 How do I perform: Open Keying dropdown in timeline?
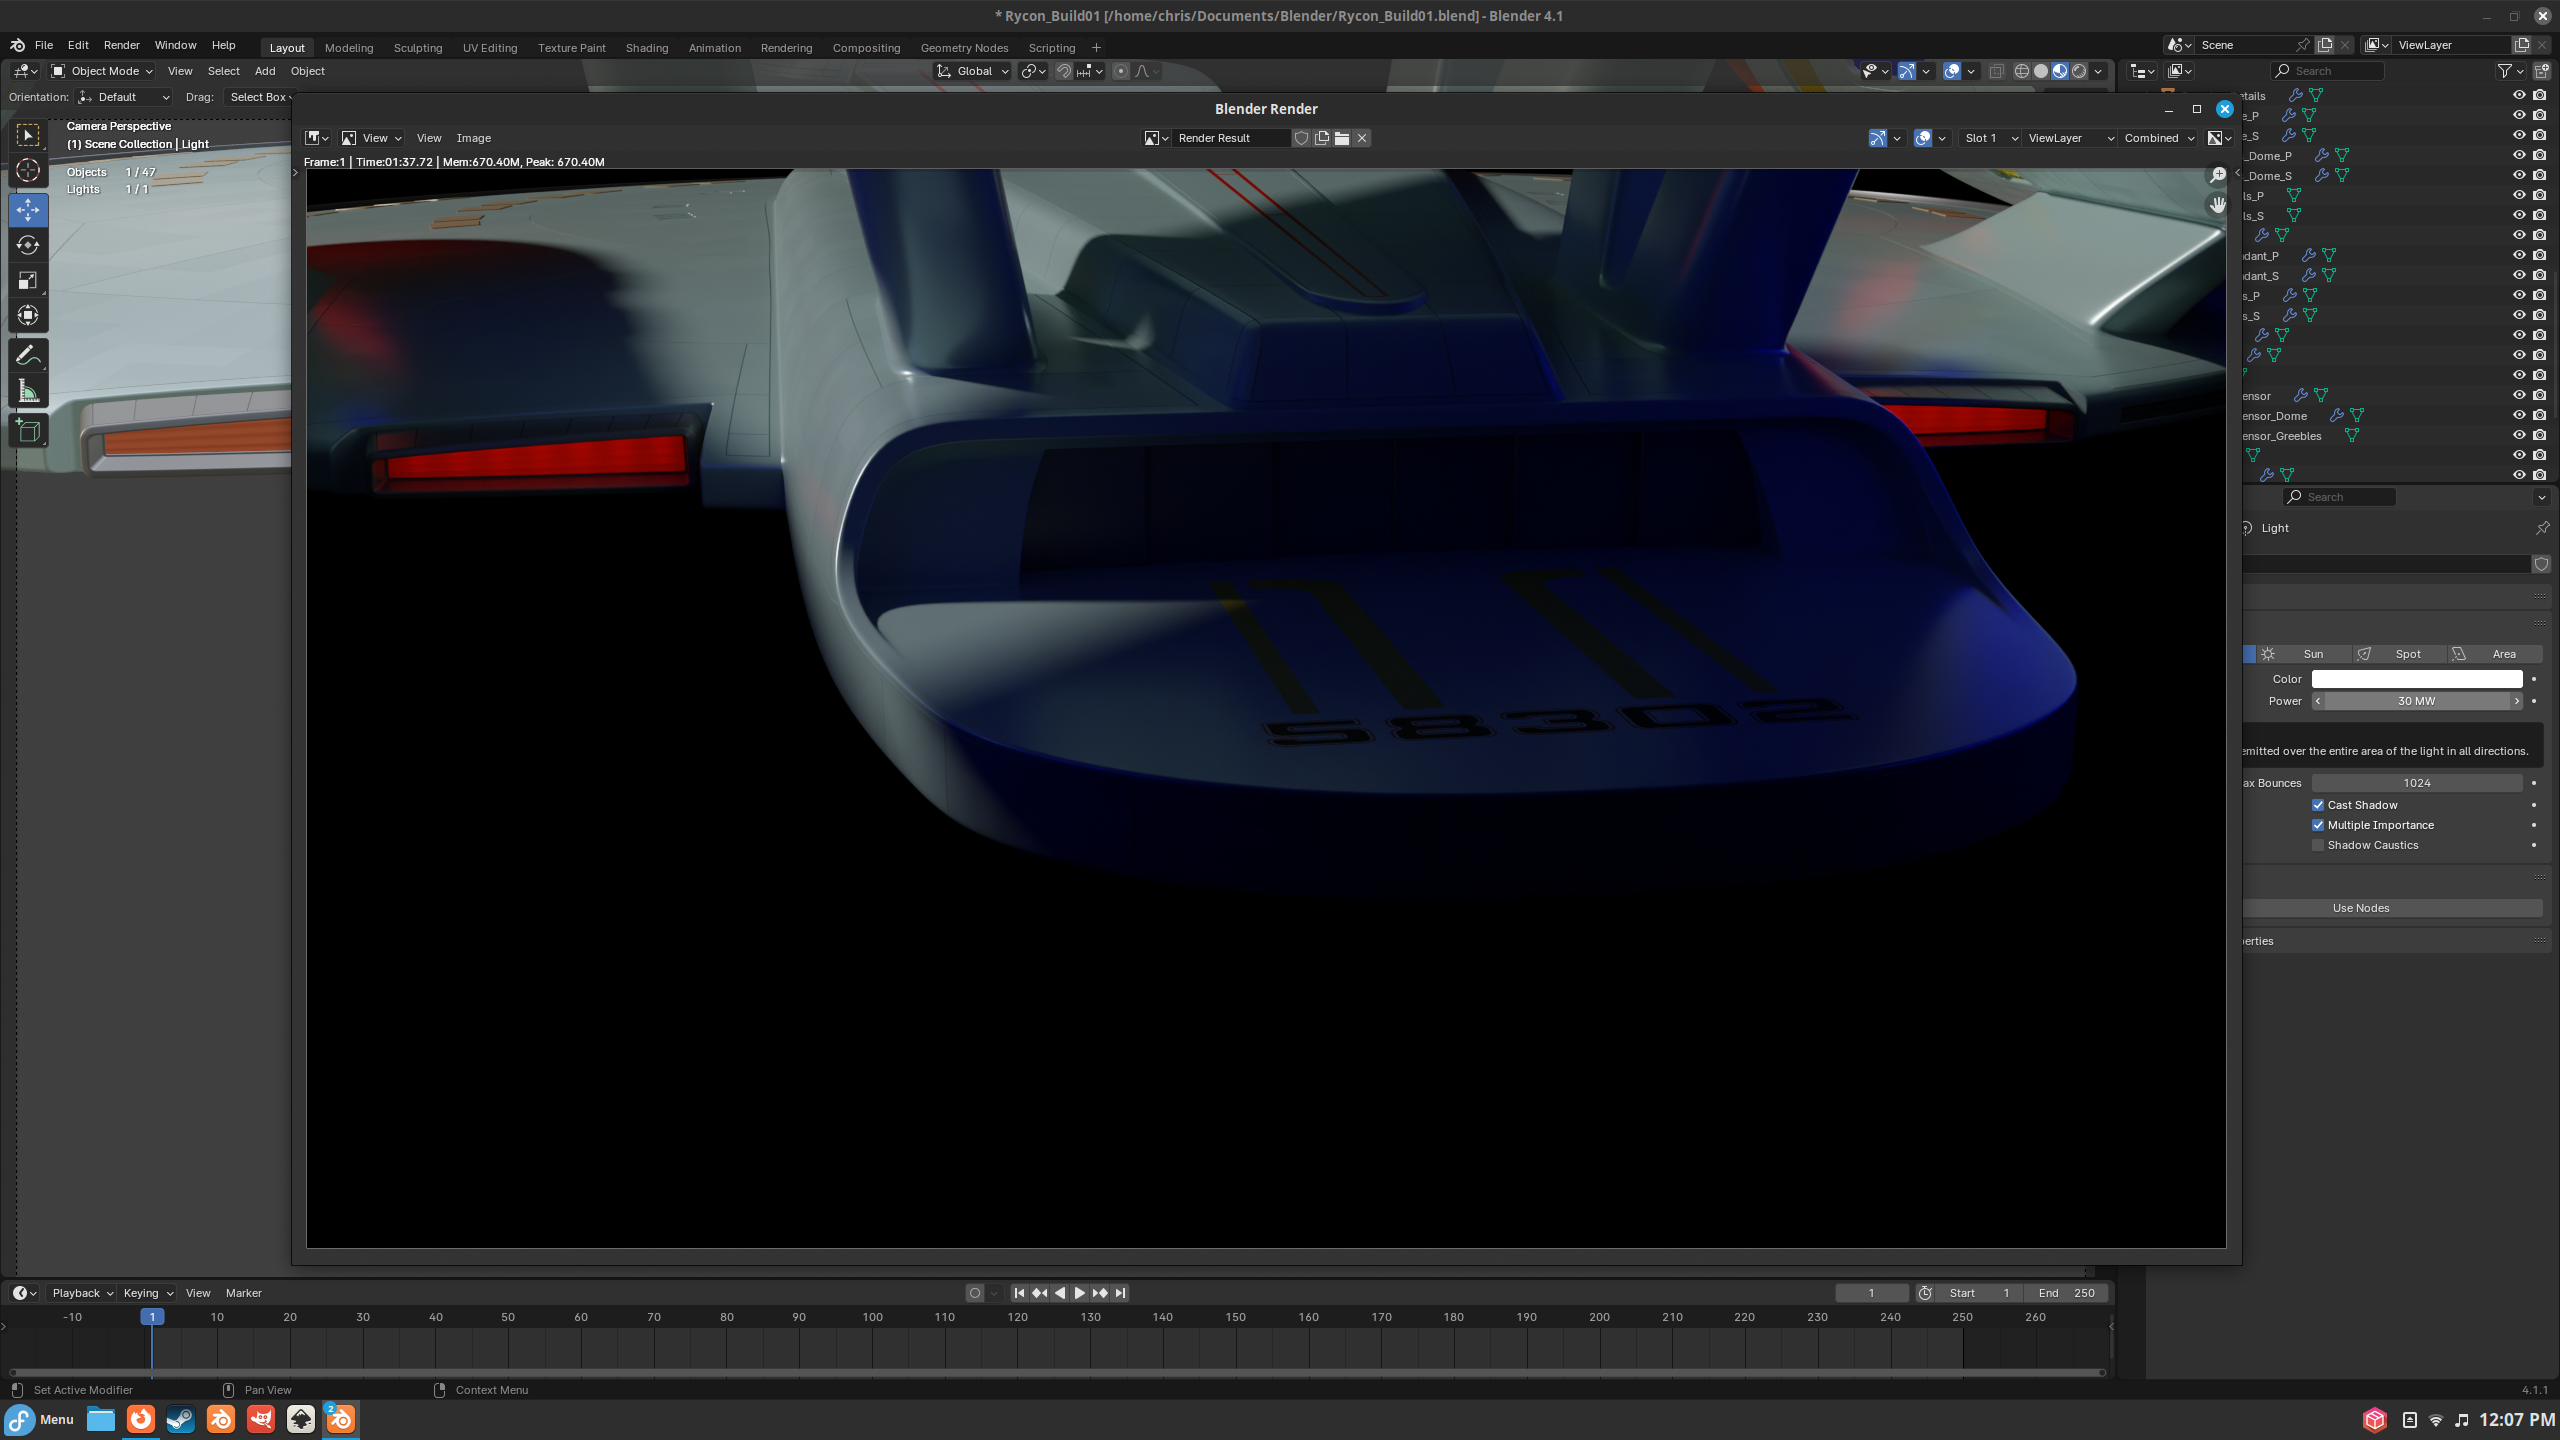point(147,1293)
